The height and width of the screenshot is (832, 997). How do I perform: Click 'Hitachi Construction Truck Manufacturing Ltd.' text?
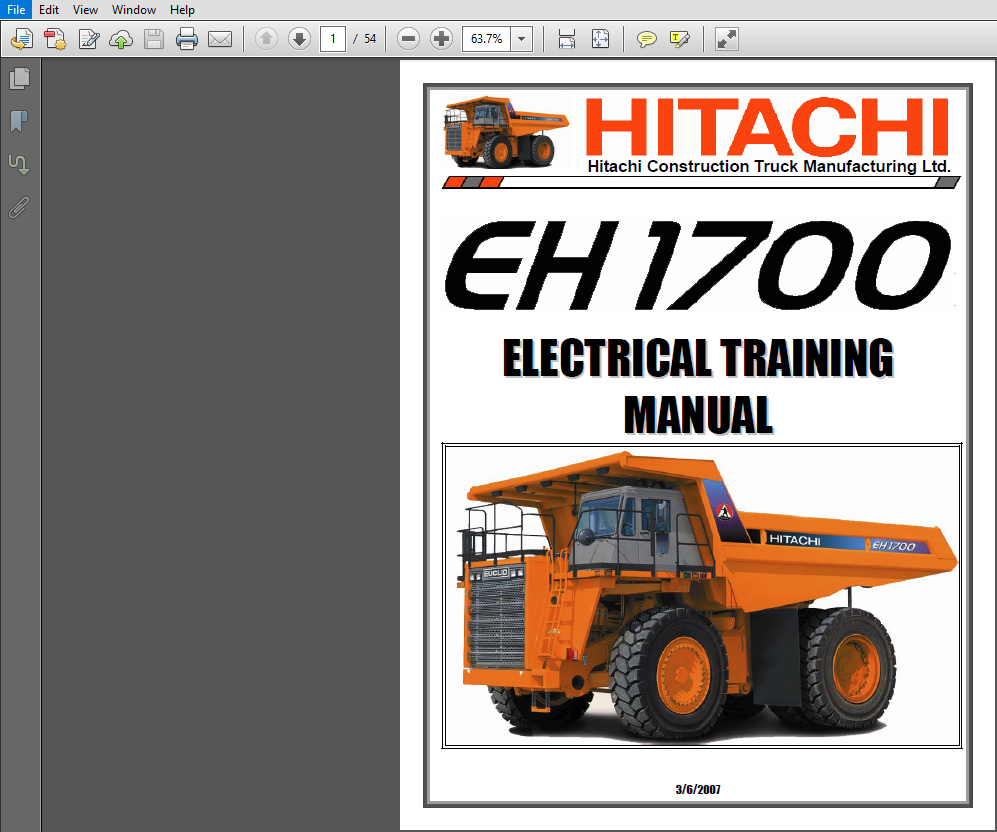click(x=769, y=167)
